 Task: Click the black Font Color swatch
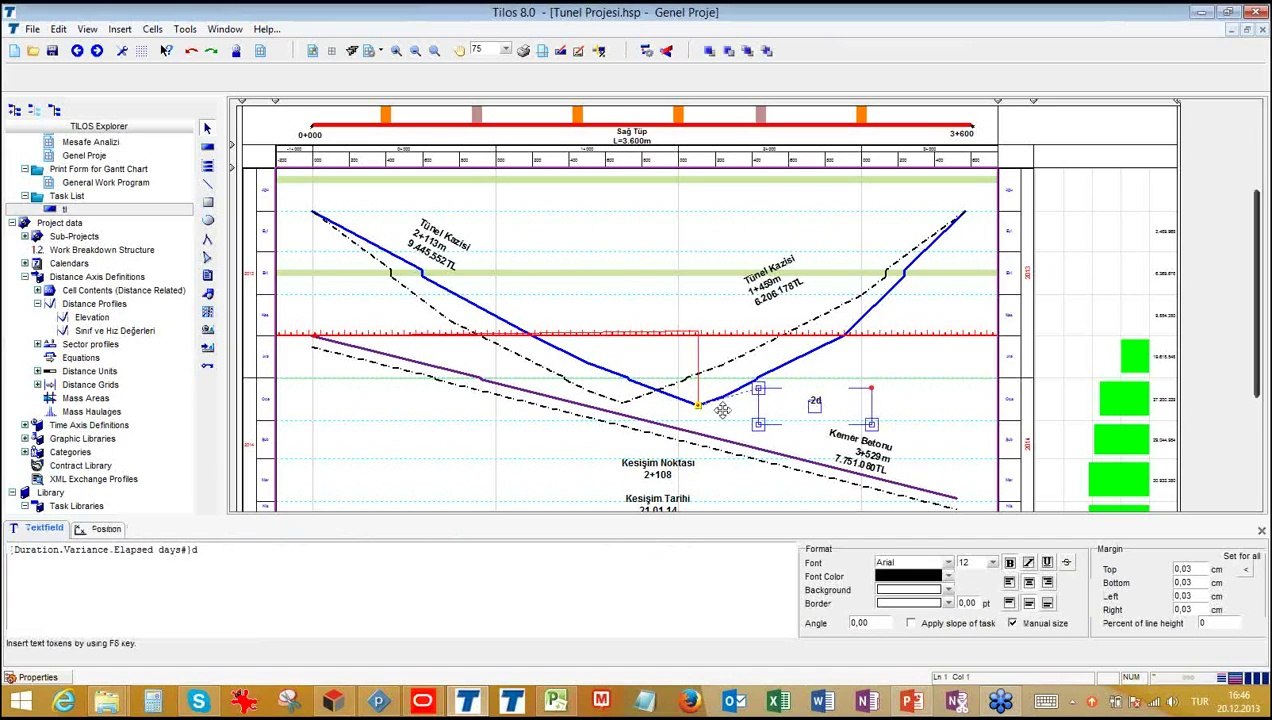[908, 577]
